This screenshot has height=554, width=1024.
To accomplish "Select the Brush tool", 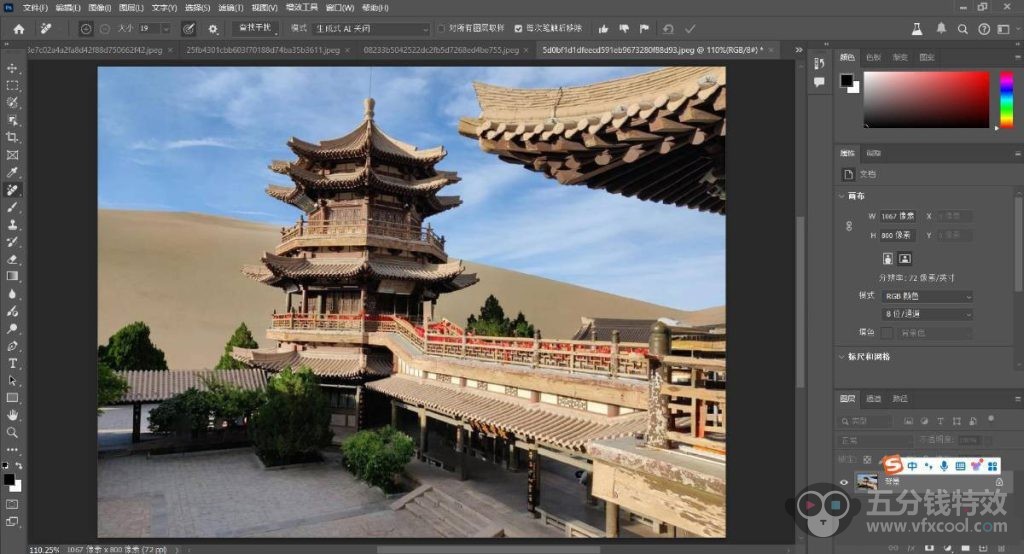I will [x=12, y=207].
